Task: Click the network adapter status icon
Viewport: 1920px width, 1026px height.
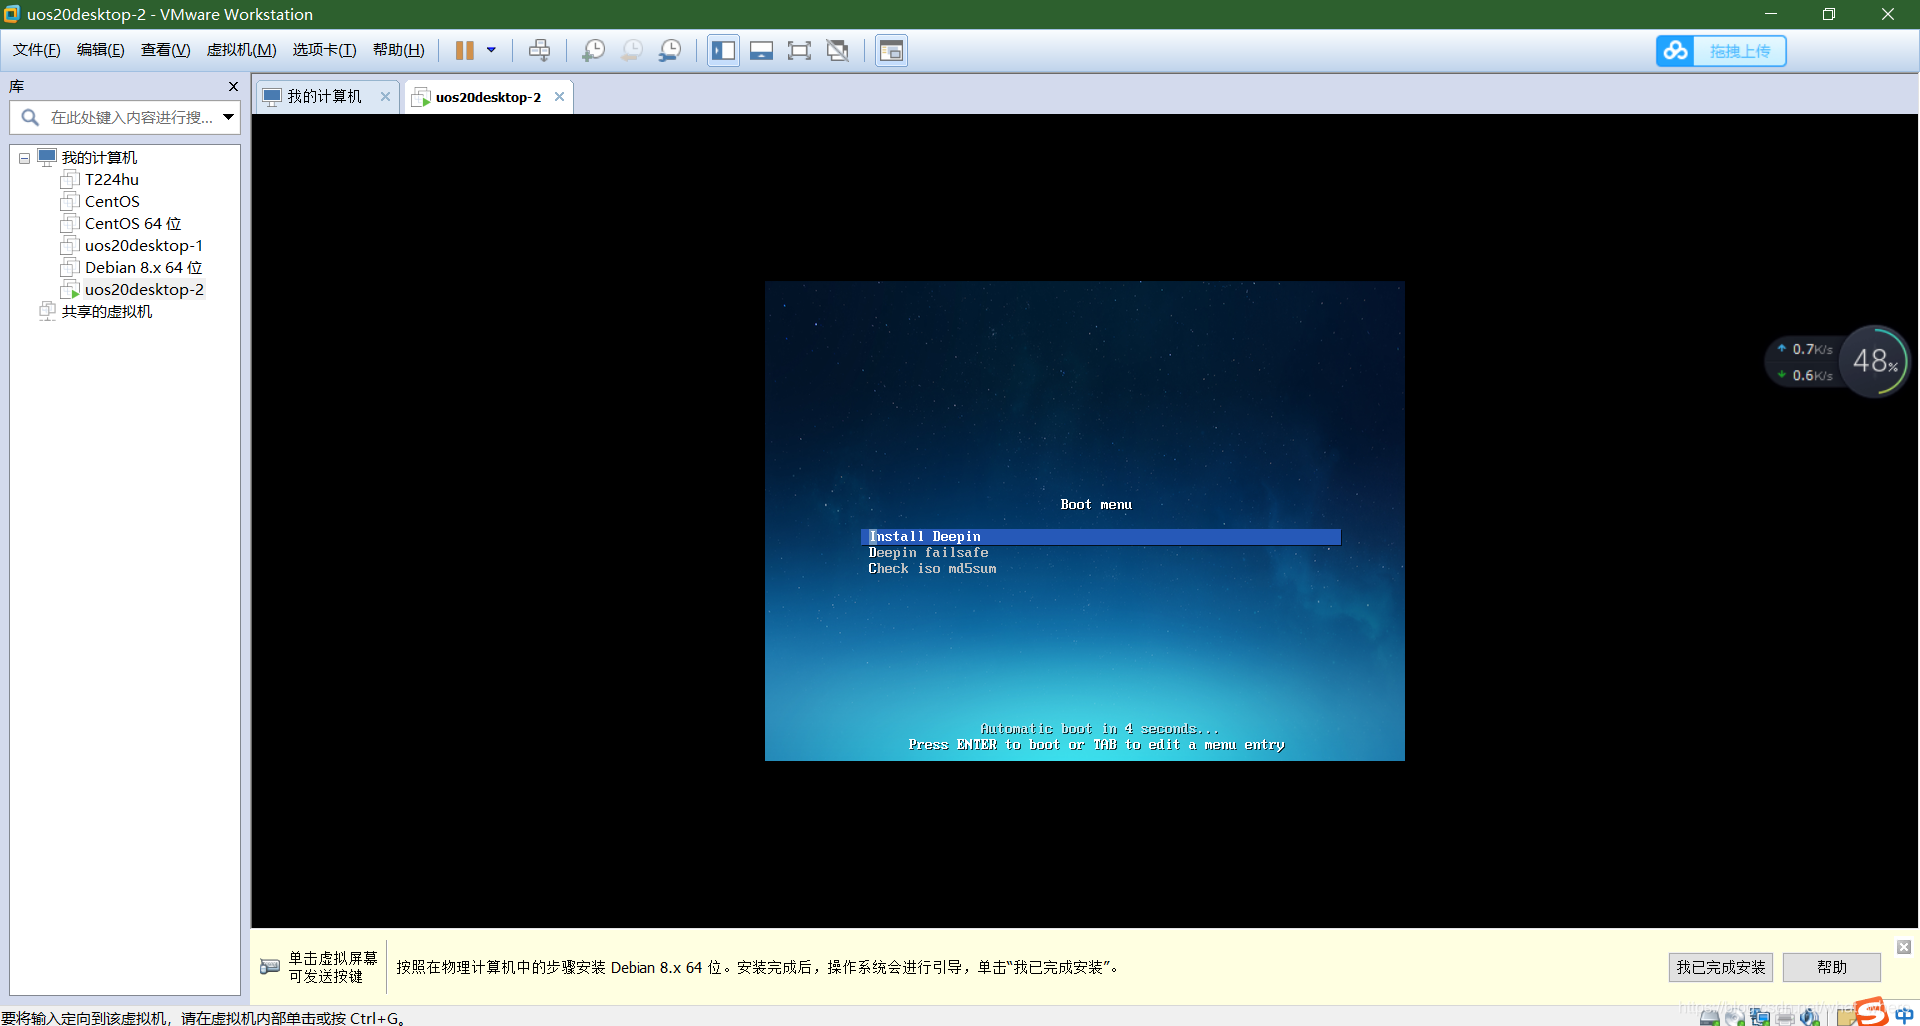Action: click(x=1760, y=1018)
